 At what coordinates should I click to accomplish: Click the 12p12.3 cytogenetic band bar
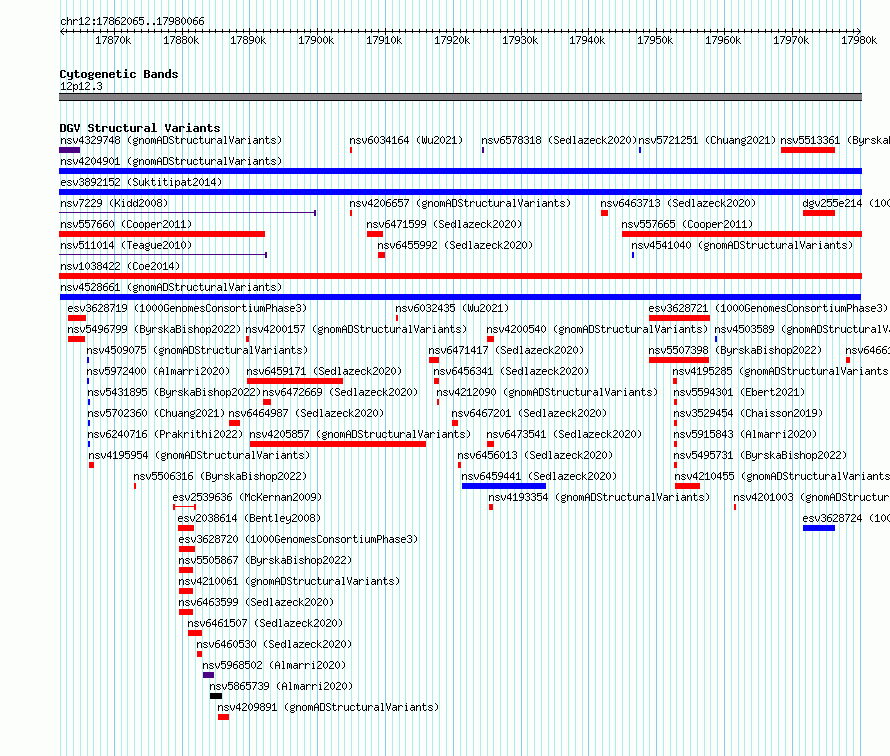pos(460,97)
